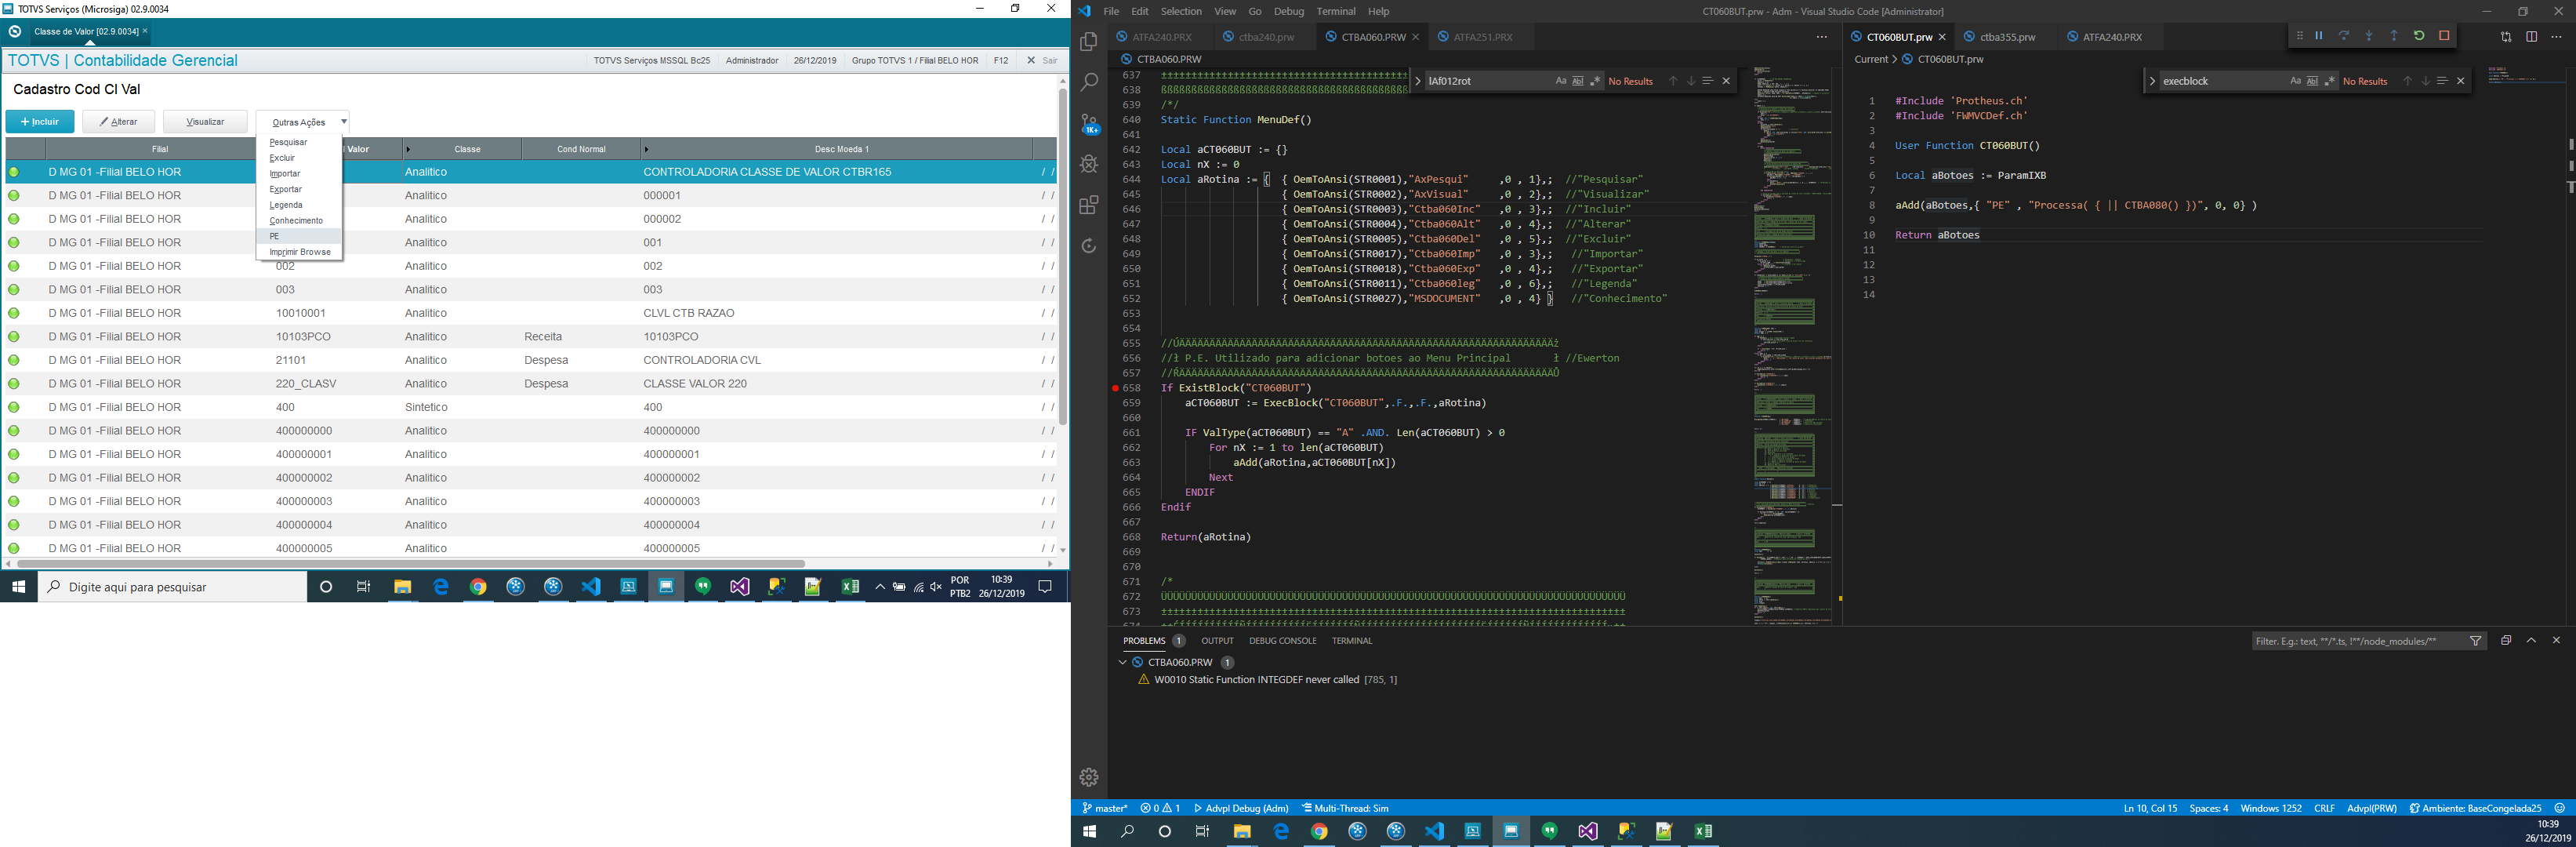Click the Incluir button

point(40,122)
